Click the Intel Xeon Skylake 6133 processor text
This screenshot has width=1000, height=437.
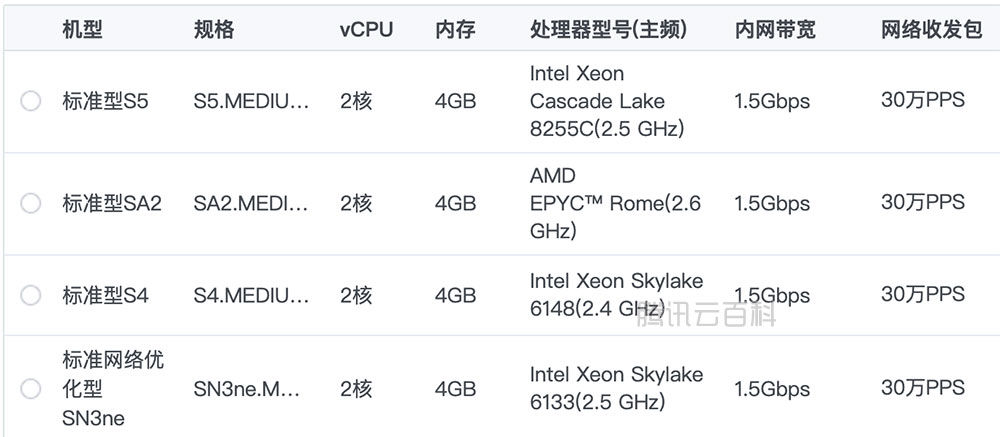tap(616, 388)
